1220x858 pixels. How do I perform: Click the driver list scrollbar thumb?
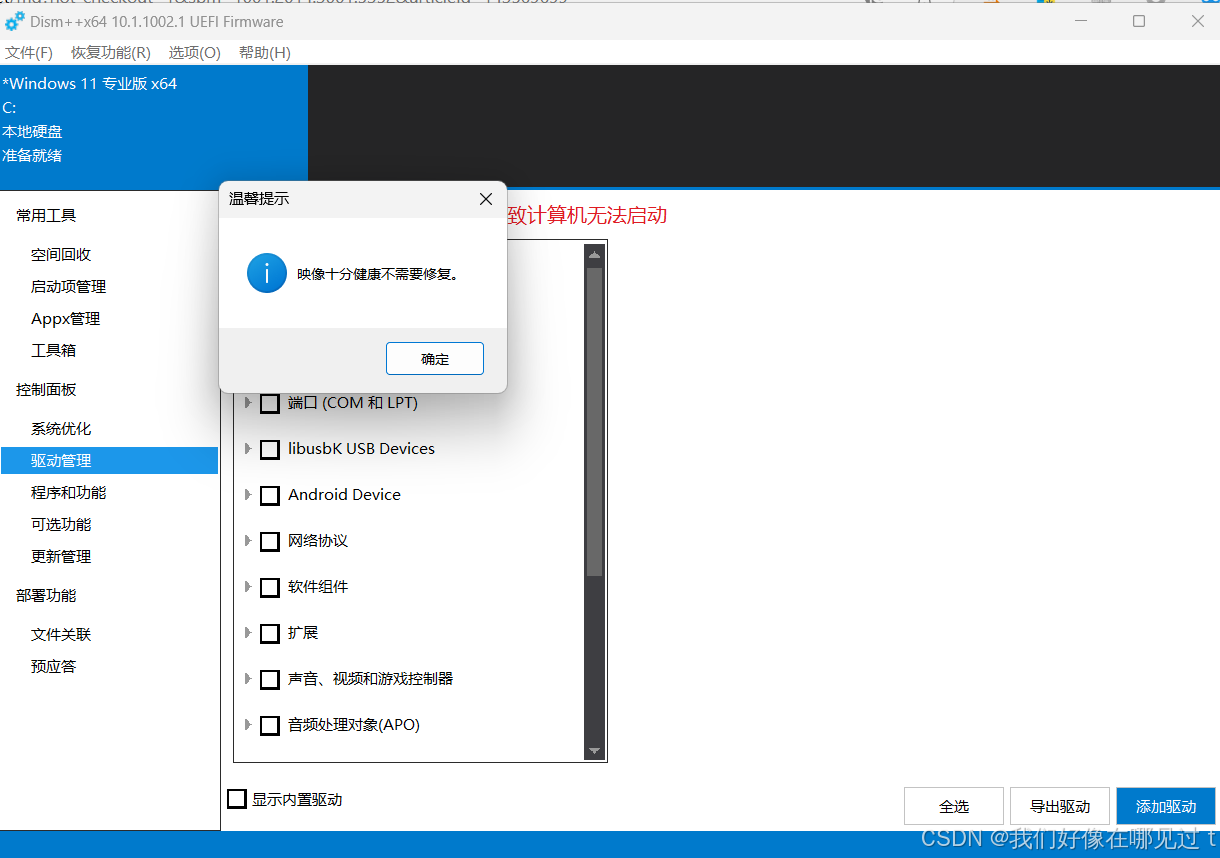[595, 422]
